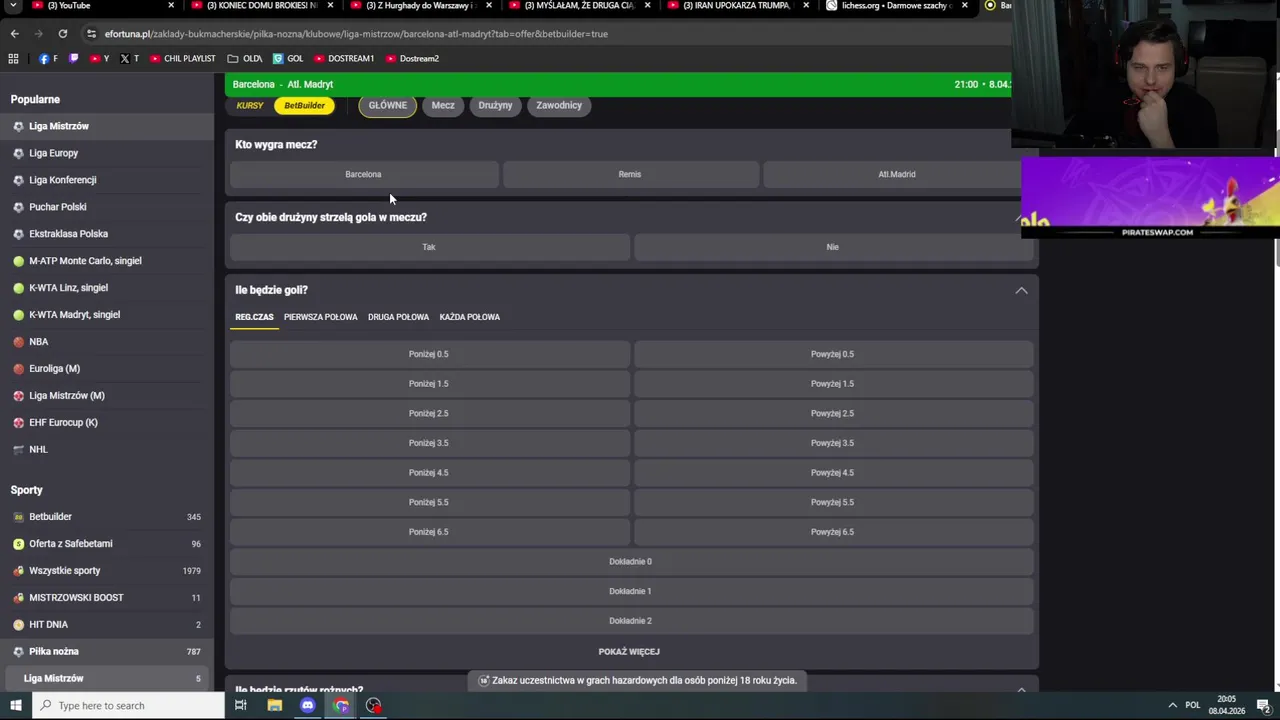
Task: Click the tennis ball icon beside K-WTA Linz
Action: pyautogui.click(x=19, y=288)
